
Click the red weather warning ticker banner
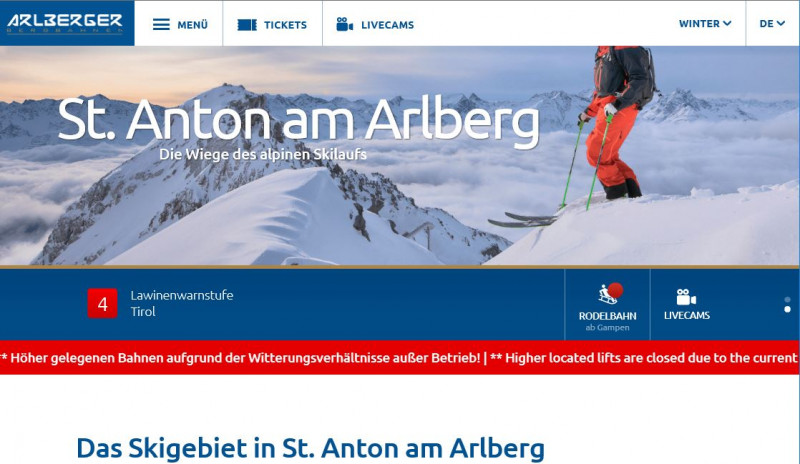tap(399, 357)
